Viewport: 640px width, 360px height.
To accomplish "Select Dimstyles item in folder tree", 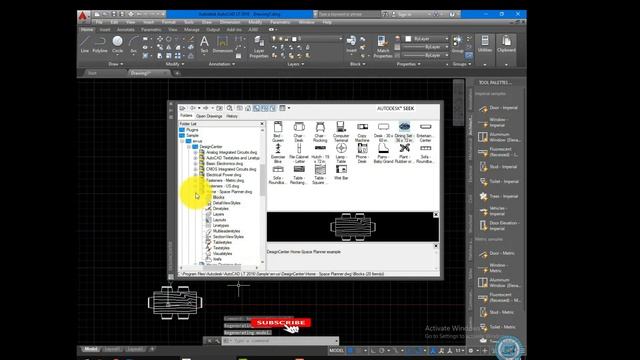I will point(220,209).
